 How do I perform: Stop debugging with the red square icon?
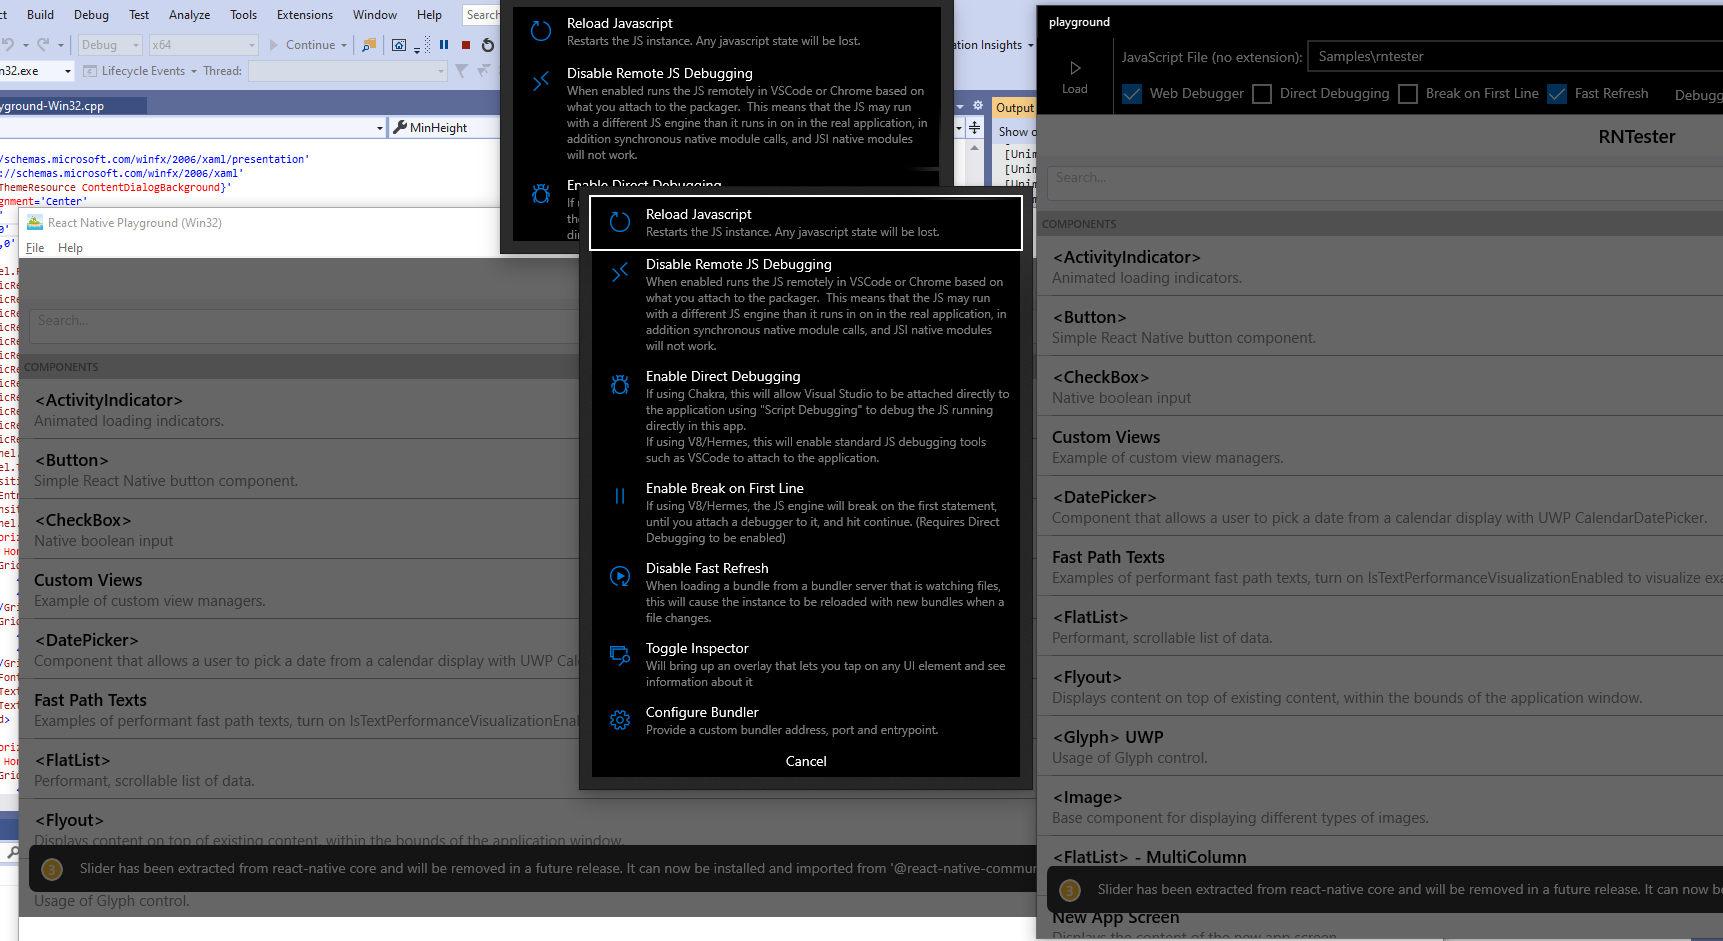click(x=464, y=45)
